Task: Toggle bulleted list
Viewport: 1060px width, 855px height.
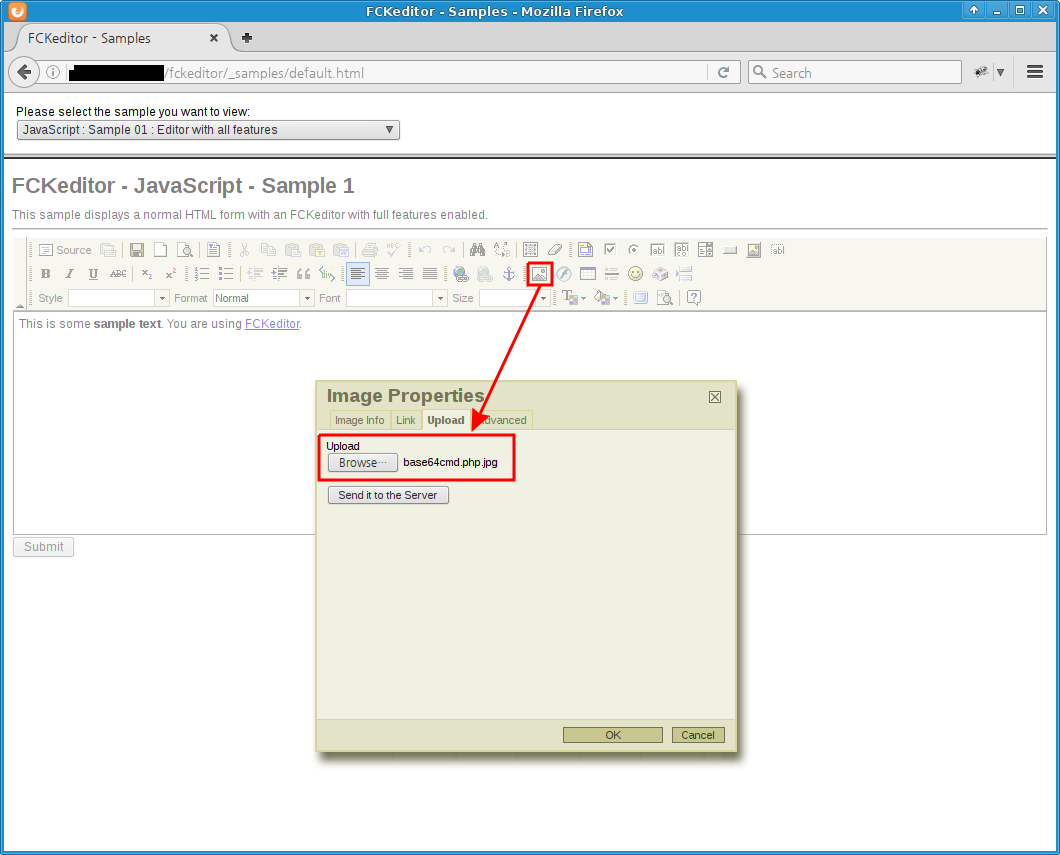Action: coord(226,274)
